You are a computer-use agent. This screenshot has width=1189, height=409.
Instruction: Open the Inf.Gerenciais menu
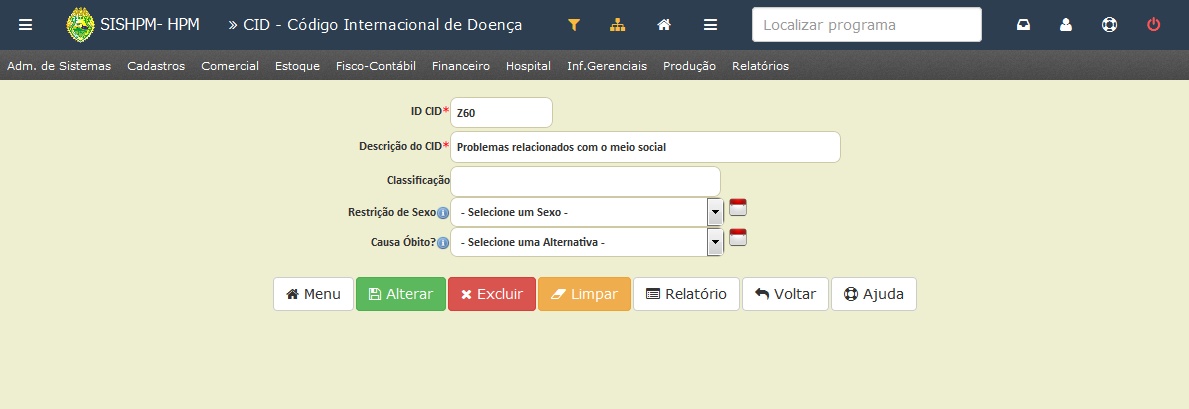pos(607,66)
